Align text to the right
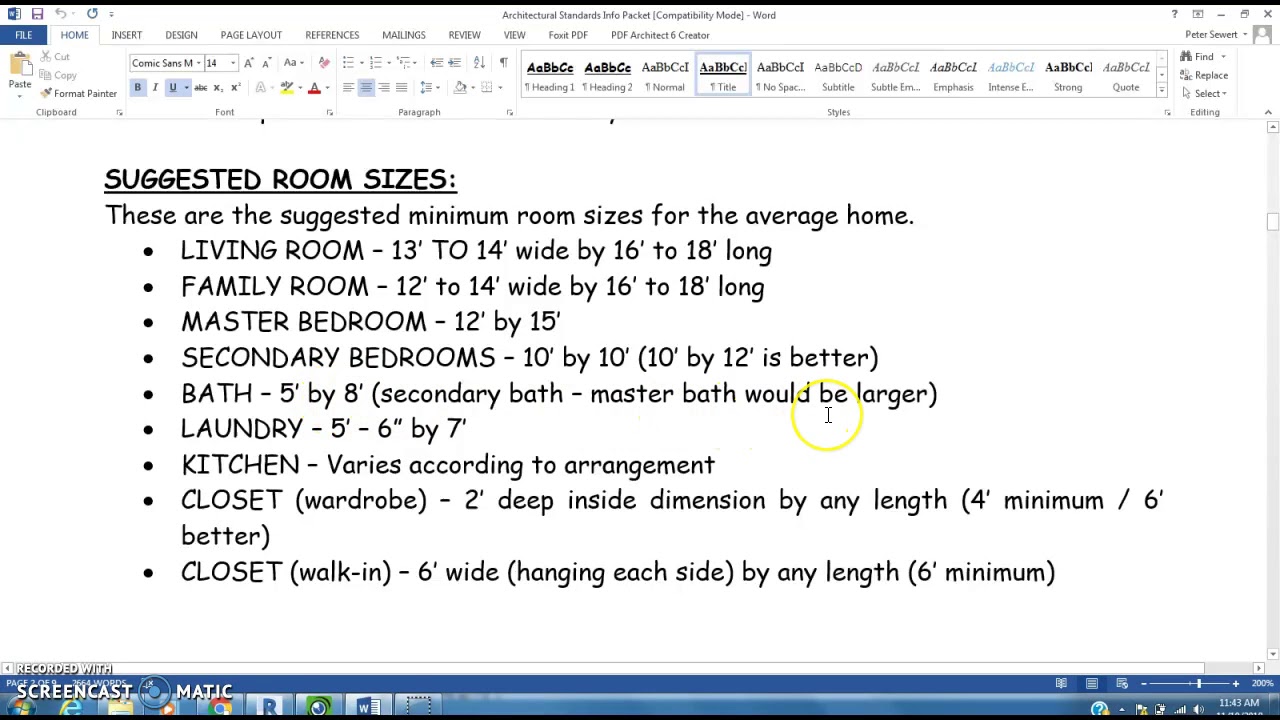Viewport: 1280px width, 720px height. click(384, 88)
